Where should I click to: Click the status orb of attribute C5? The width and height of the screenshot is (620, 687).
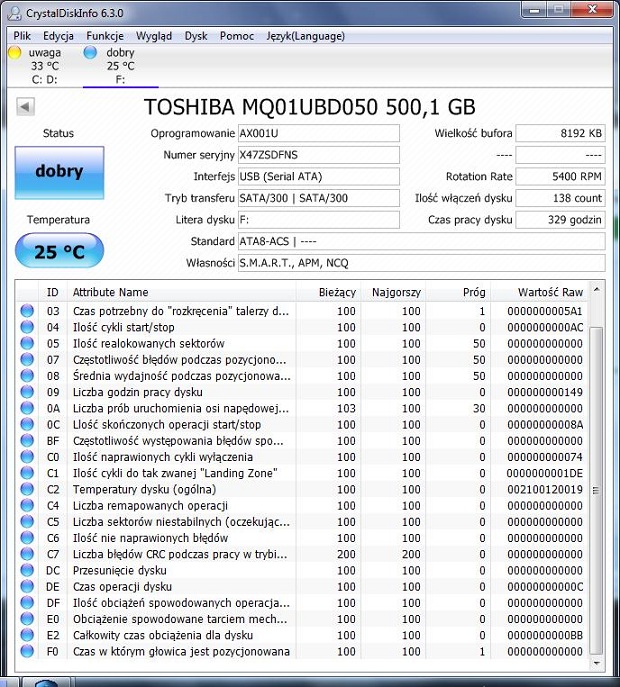tap(27, 521)
